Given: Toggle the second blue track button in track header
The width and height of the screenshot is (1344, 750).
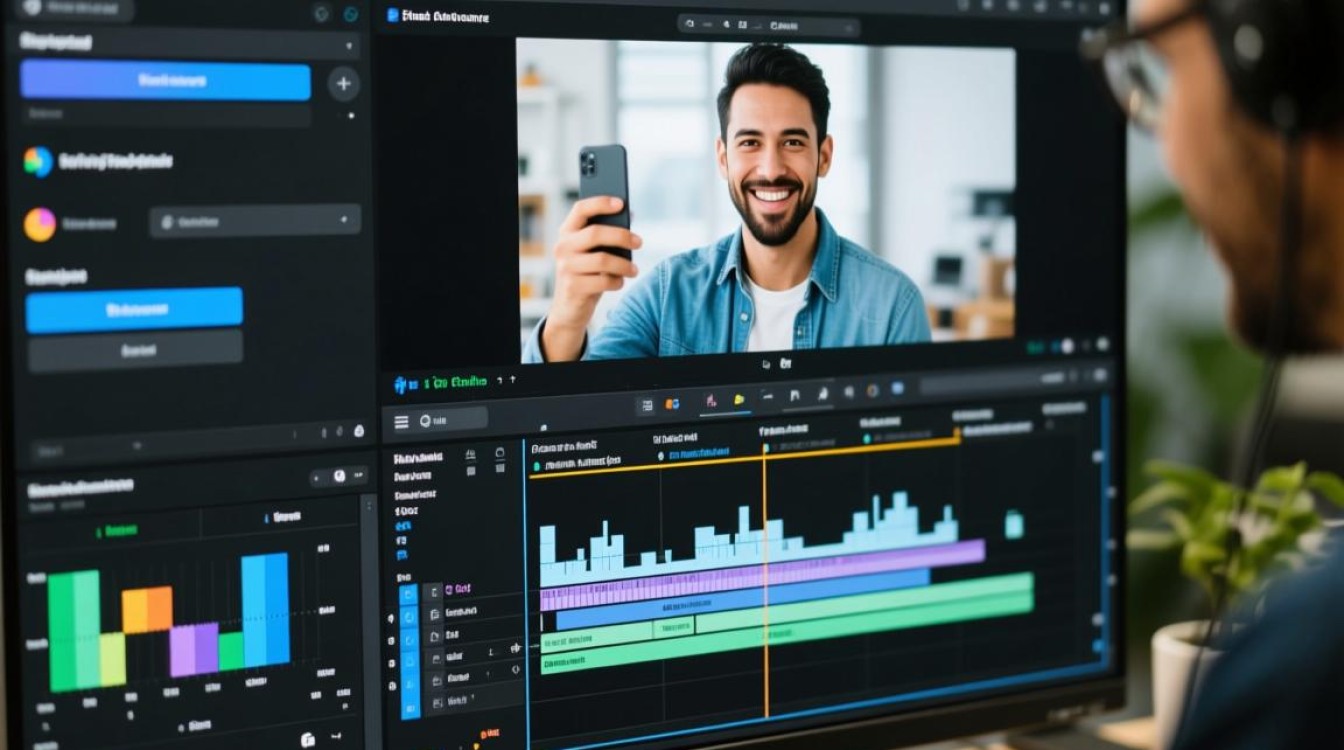Looking at the screenshot, I should (x=409, y=617).
